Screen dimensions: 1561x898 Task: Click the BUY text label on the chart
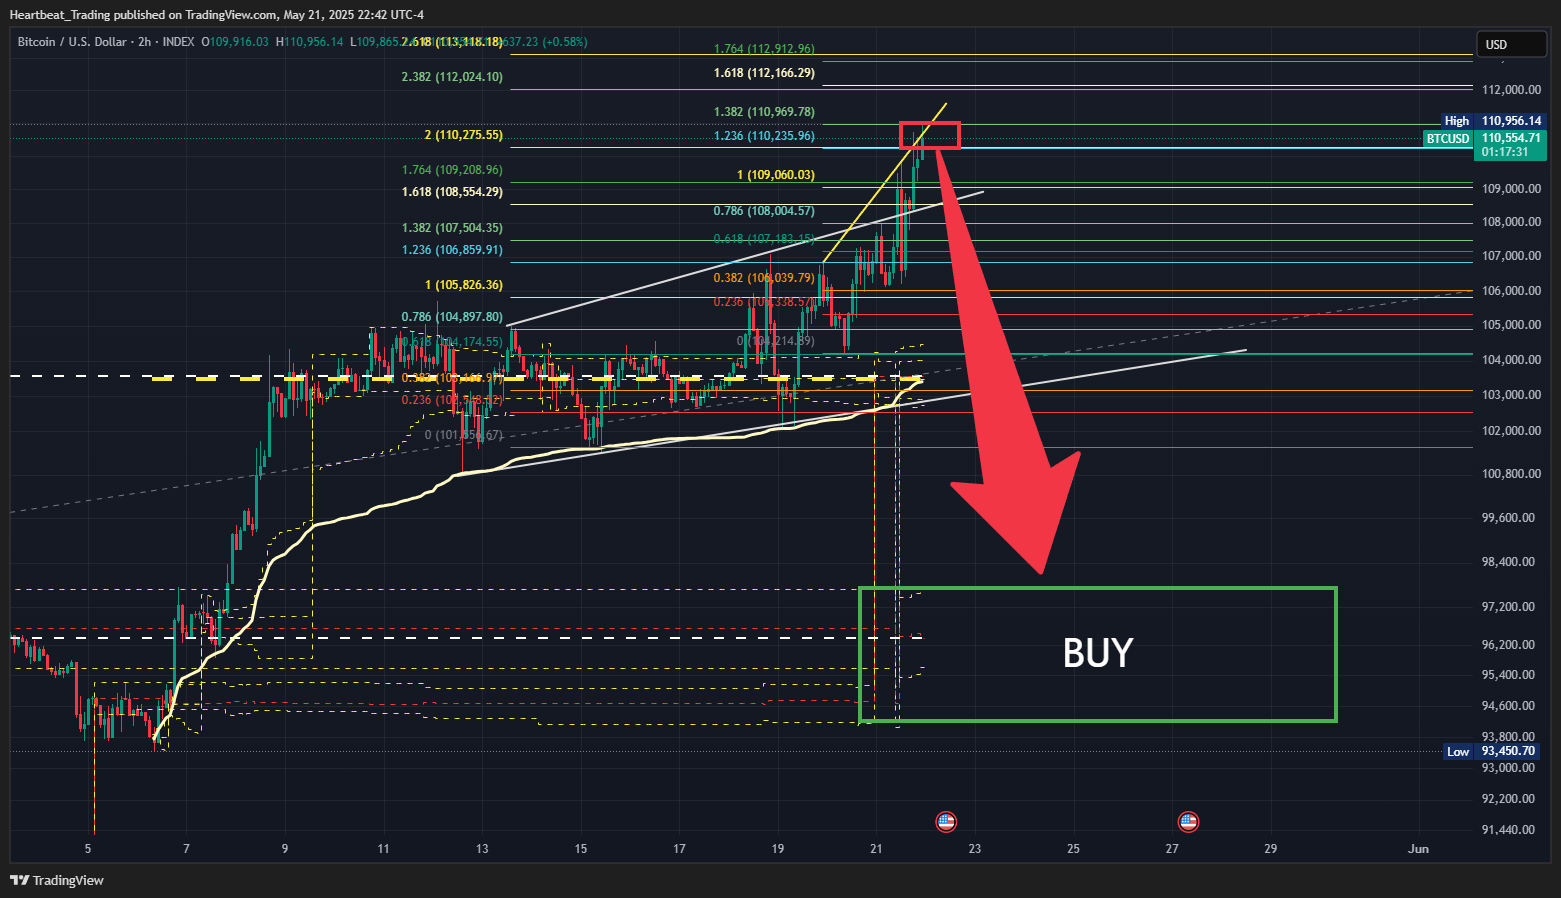1098,653
